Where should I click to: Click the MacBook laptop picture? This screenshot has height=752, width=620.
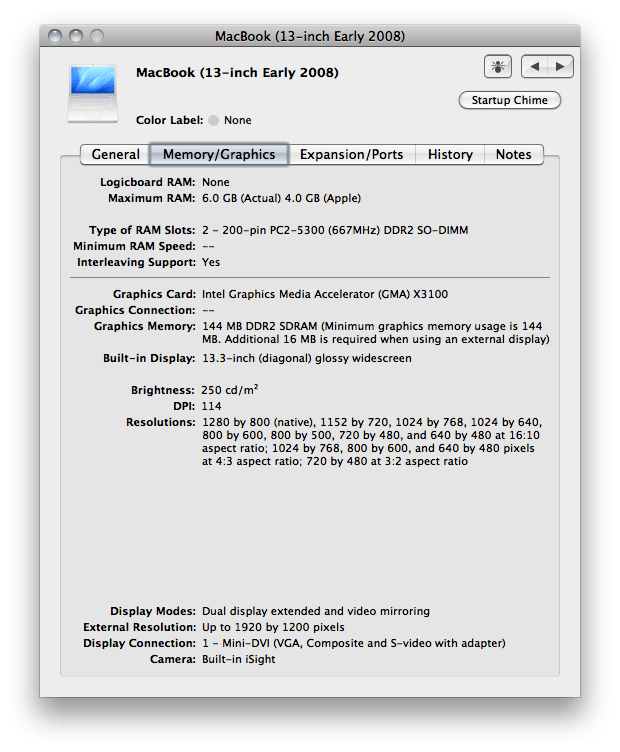click(93, 94)
